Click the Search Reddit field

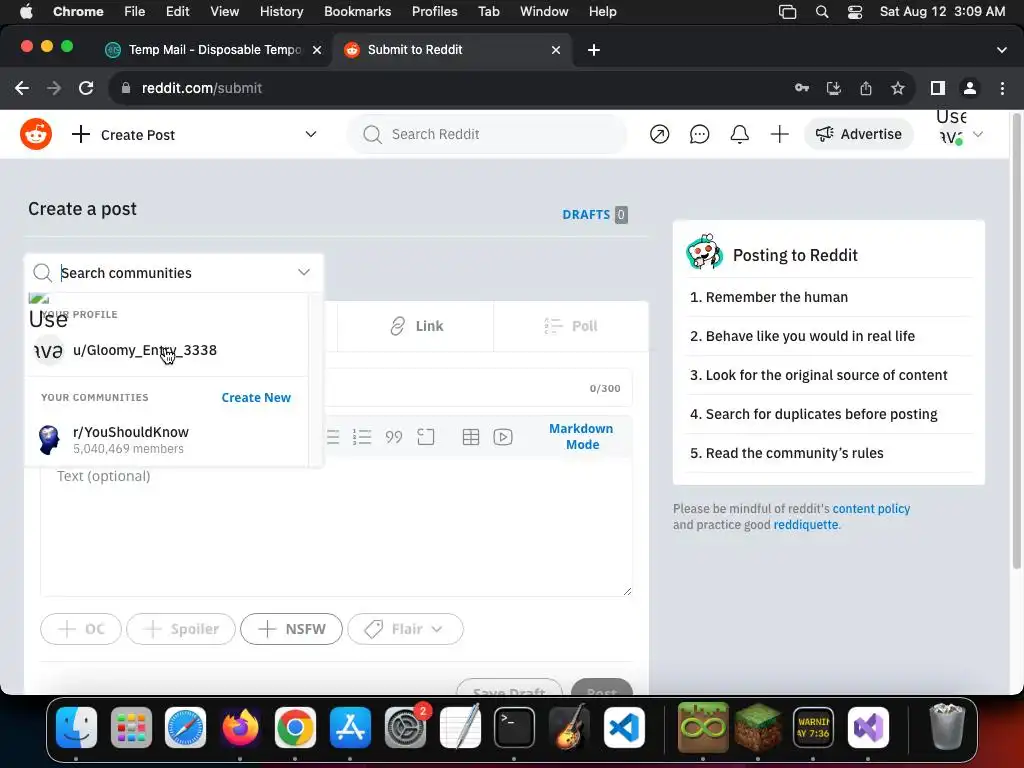[487, 135]
